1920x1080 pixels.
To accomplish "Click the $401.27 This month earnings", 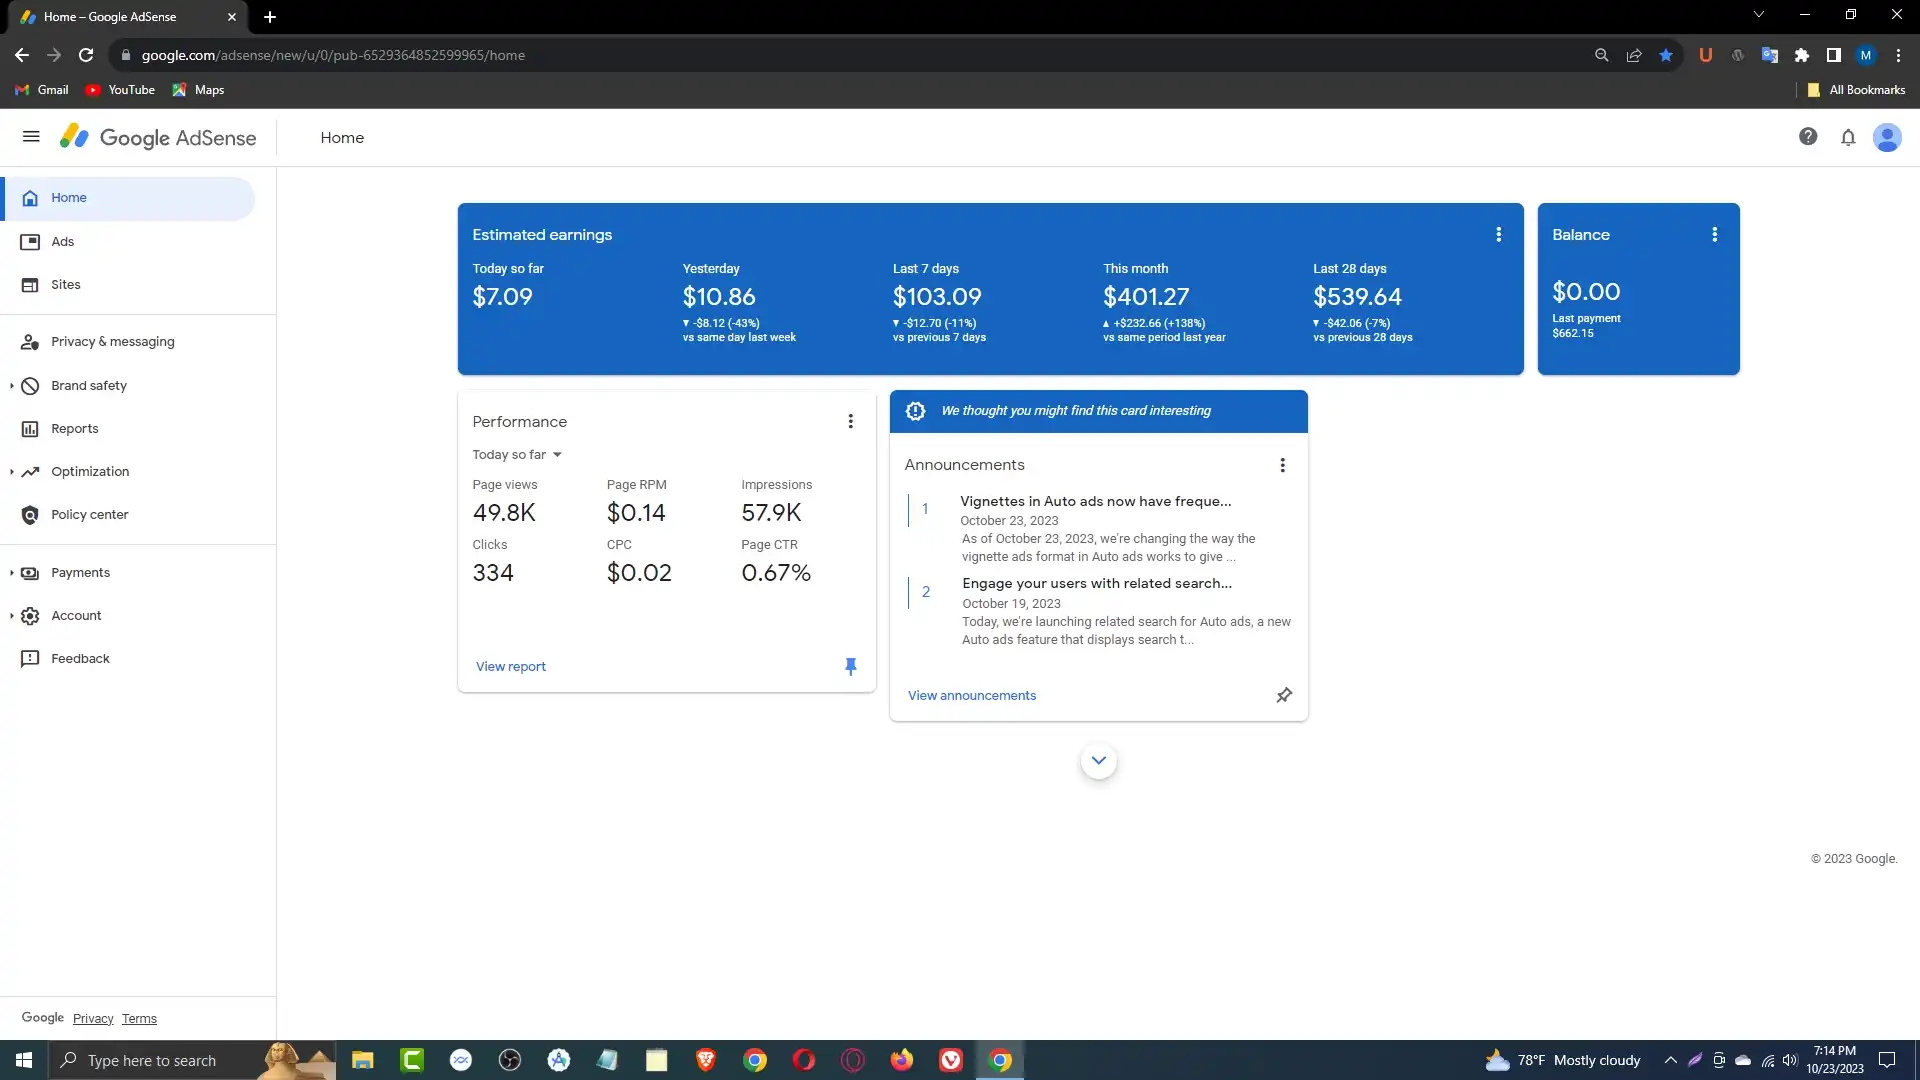I will point(1146,297).
